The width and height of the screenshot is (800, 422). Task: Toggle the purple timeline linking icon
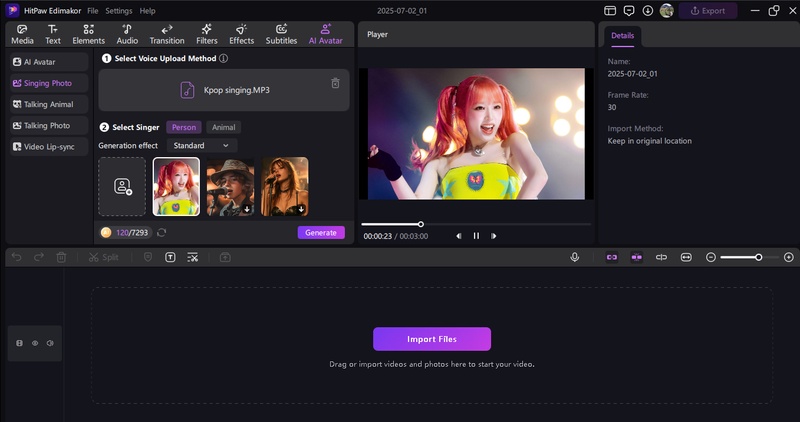click(637, 257)
